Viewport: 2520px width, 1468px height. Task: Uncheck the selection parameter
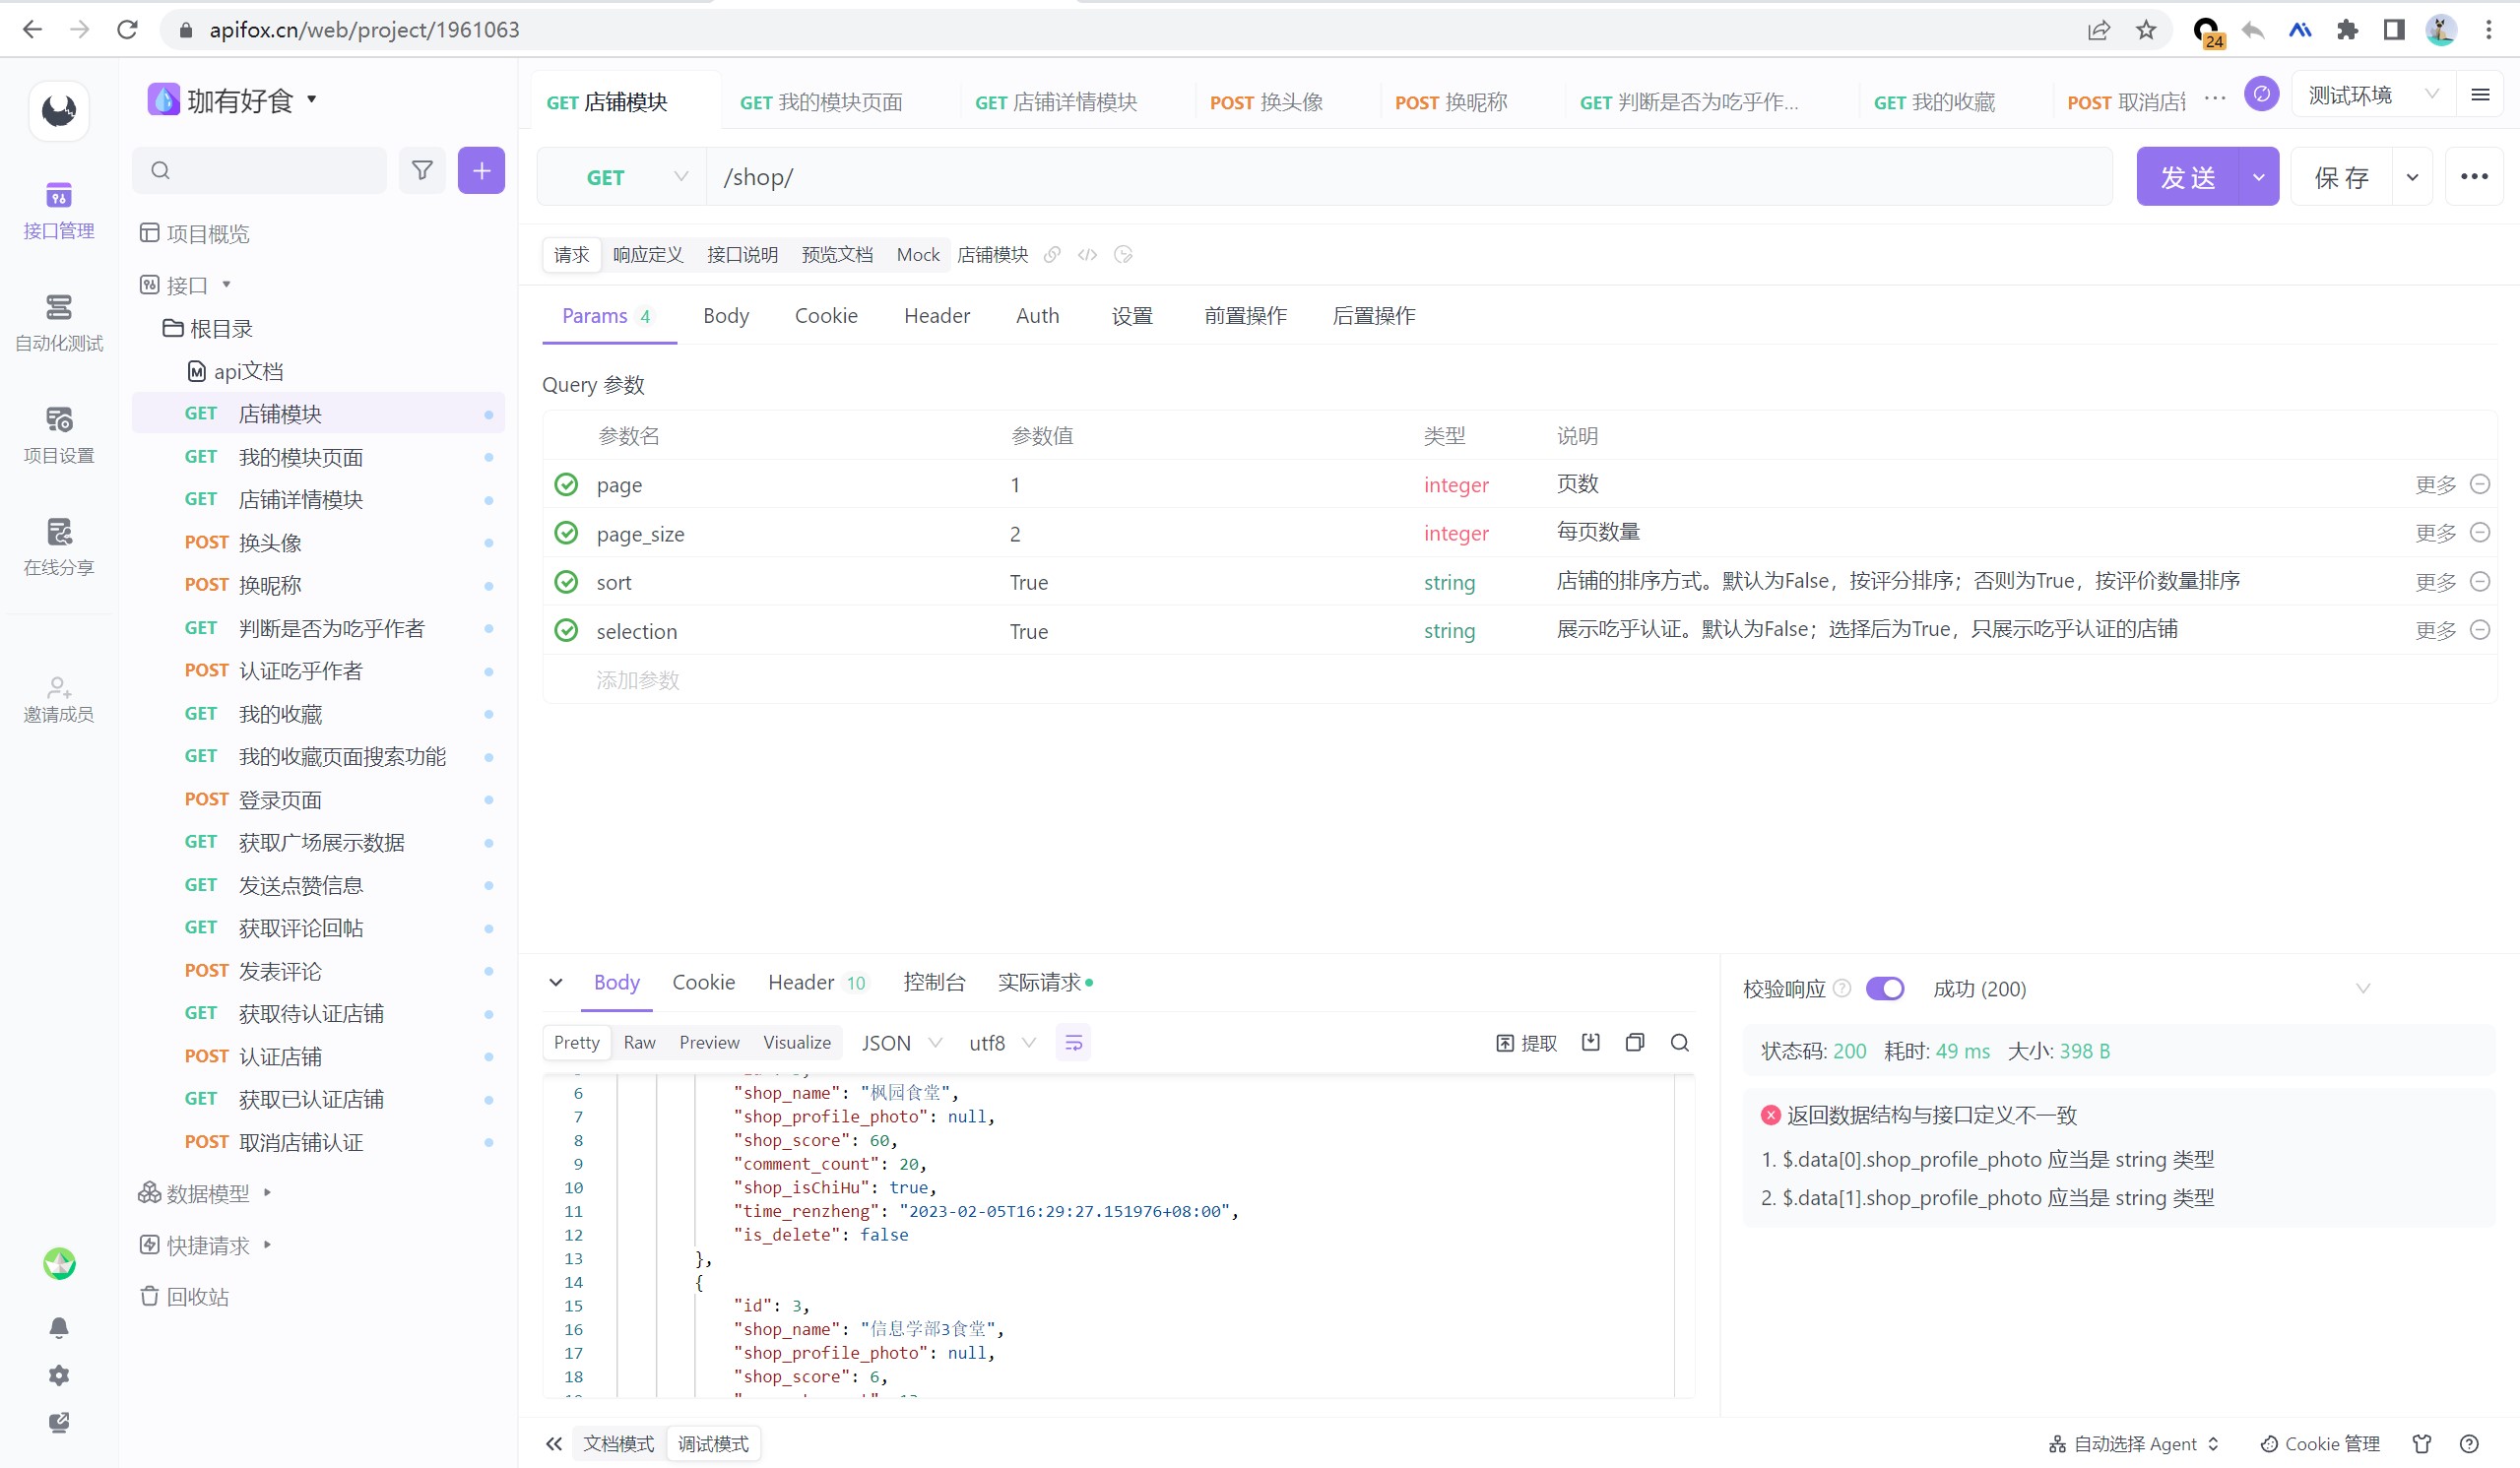click(566, 631)
